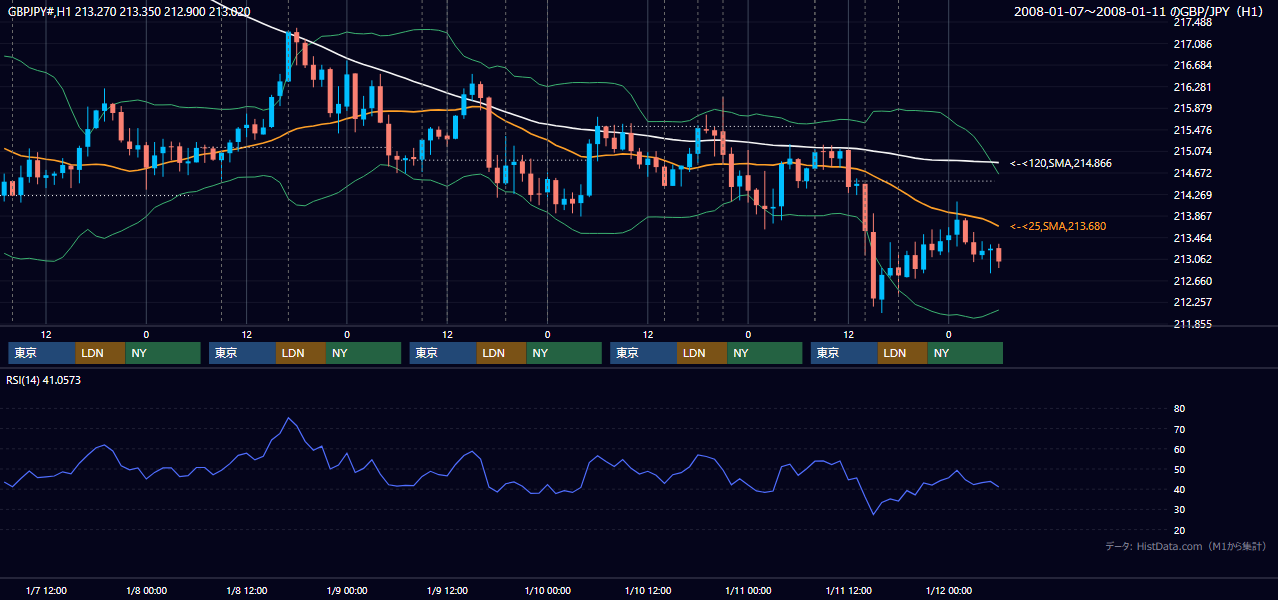Image resolution: width=1278 pixels, height=600 pixels.
Task: Click price axis value 213.062
Action: 1192,260
